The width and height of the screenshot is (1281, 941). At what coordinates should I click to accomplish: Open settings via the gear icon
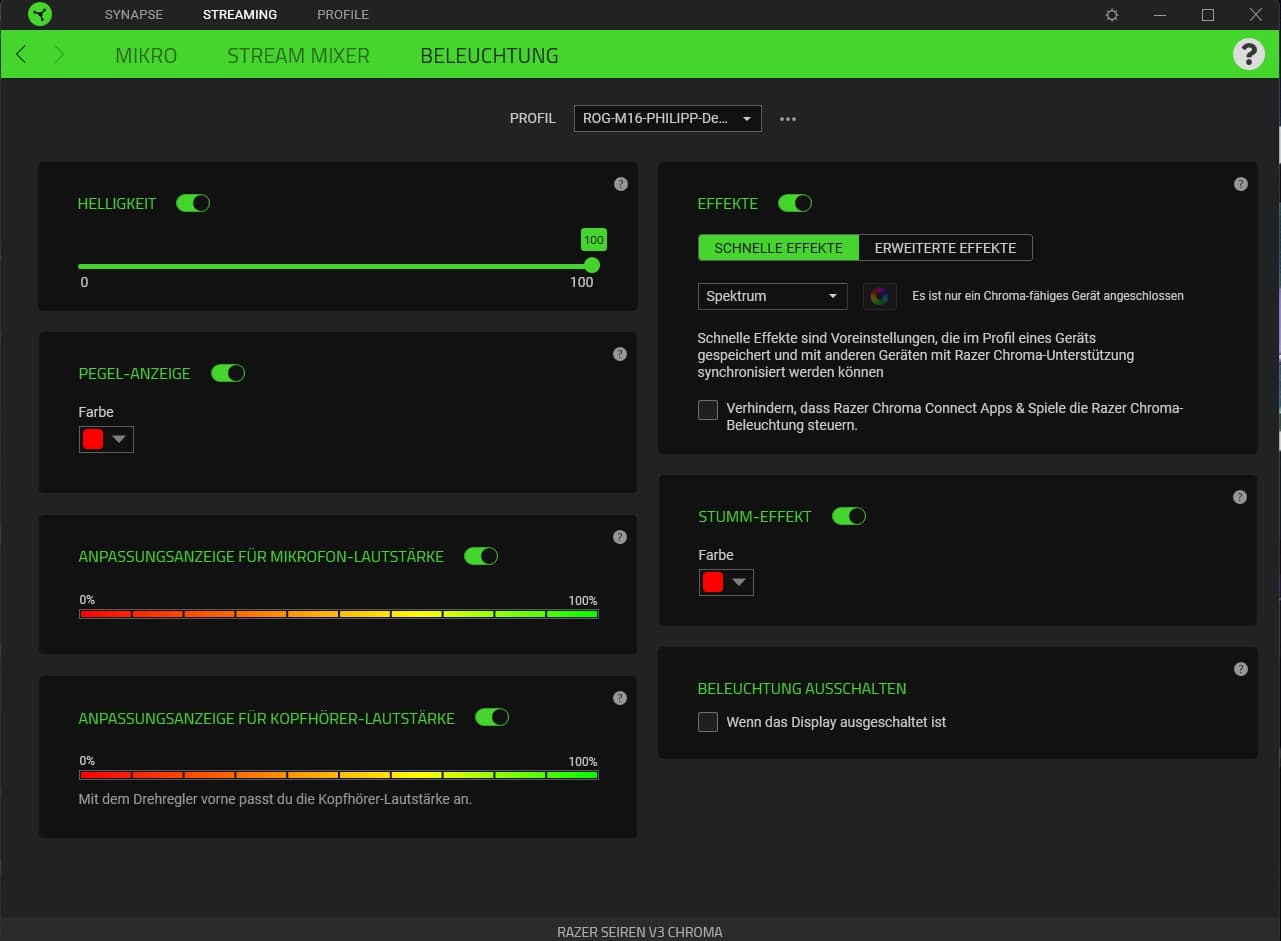(1112, 15)
